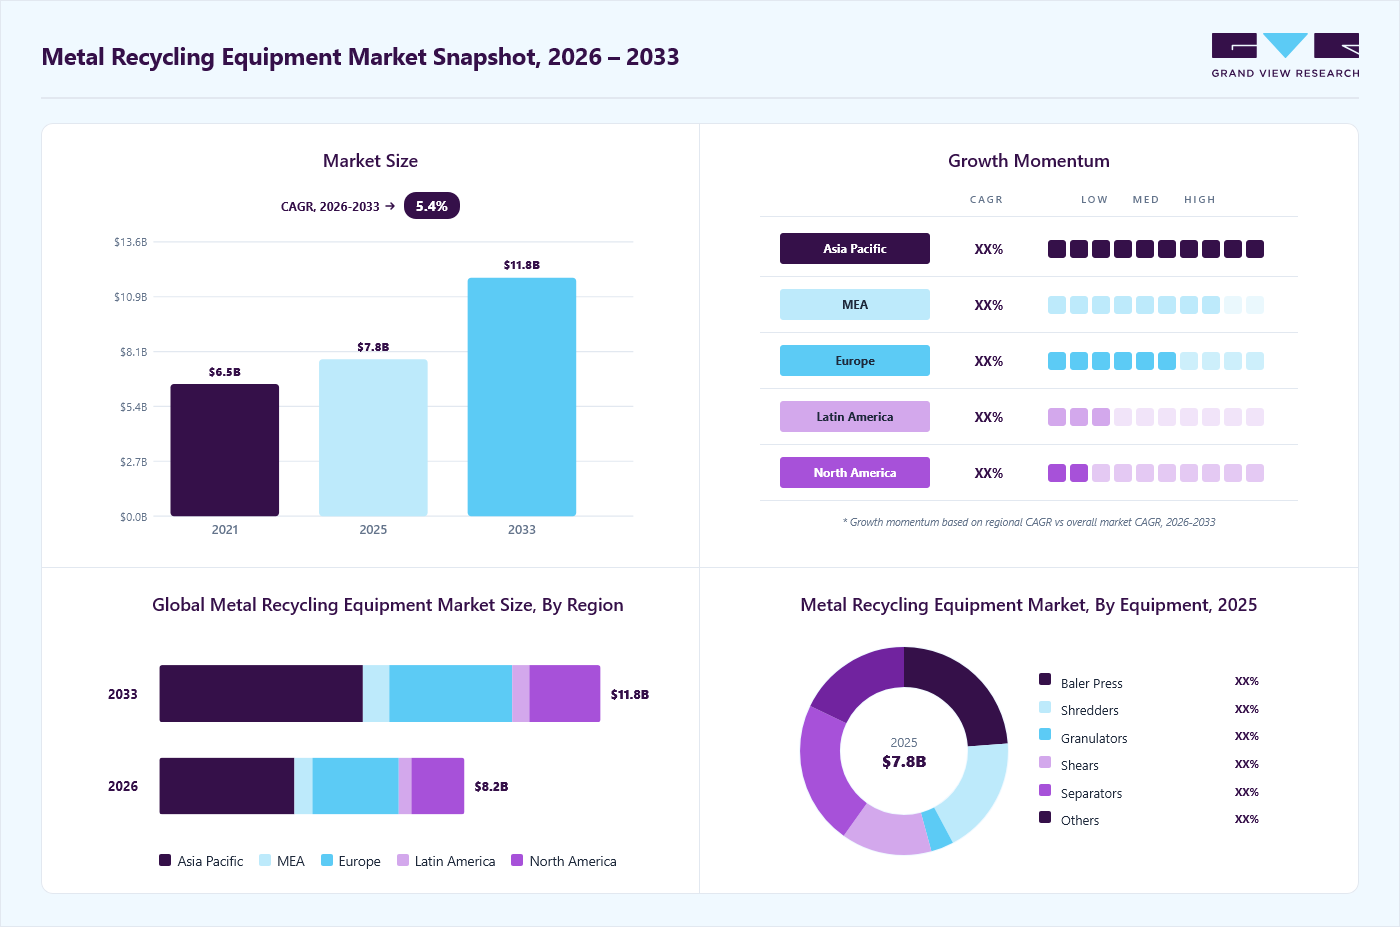This screenshot has height=927, width=1400.
Task: Click the Market Size heading
Action: click(x=370, y=161)
